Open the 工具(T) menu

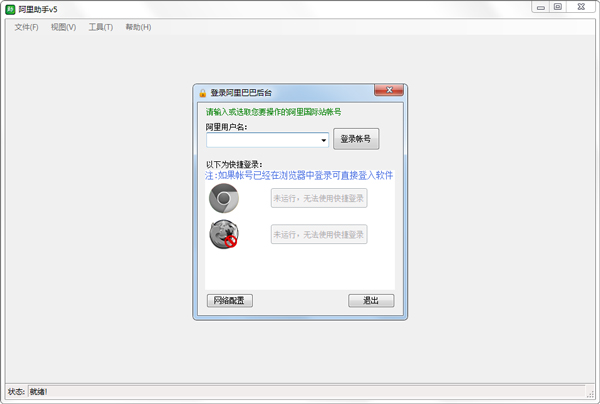coord(100,27)
